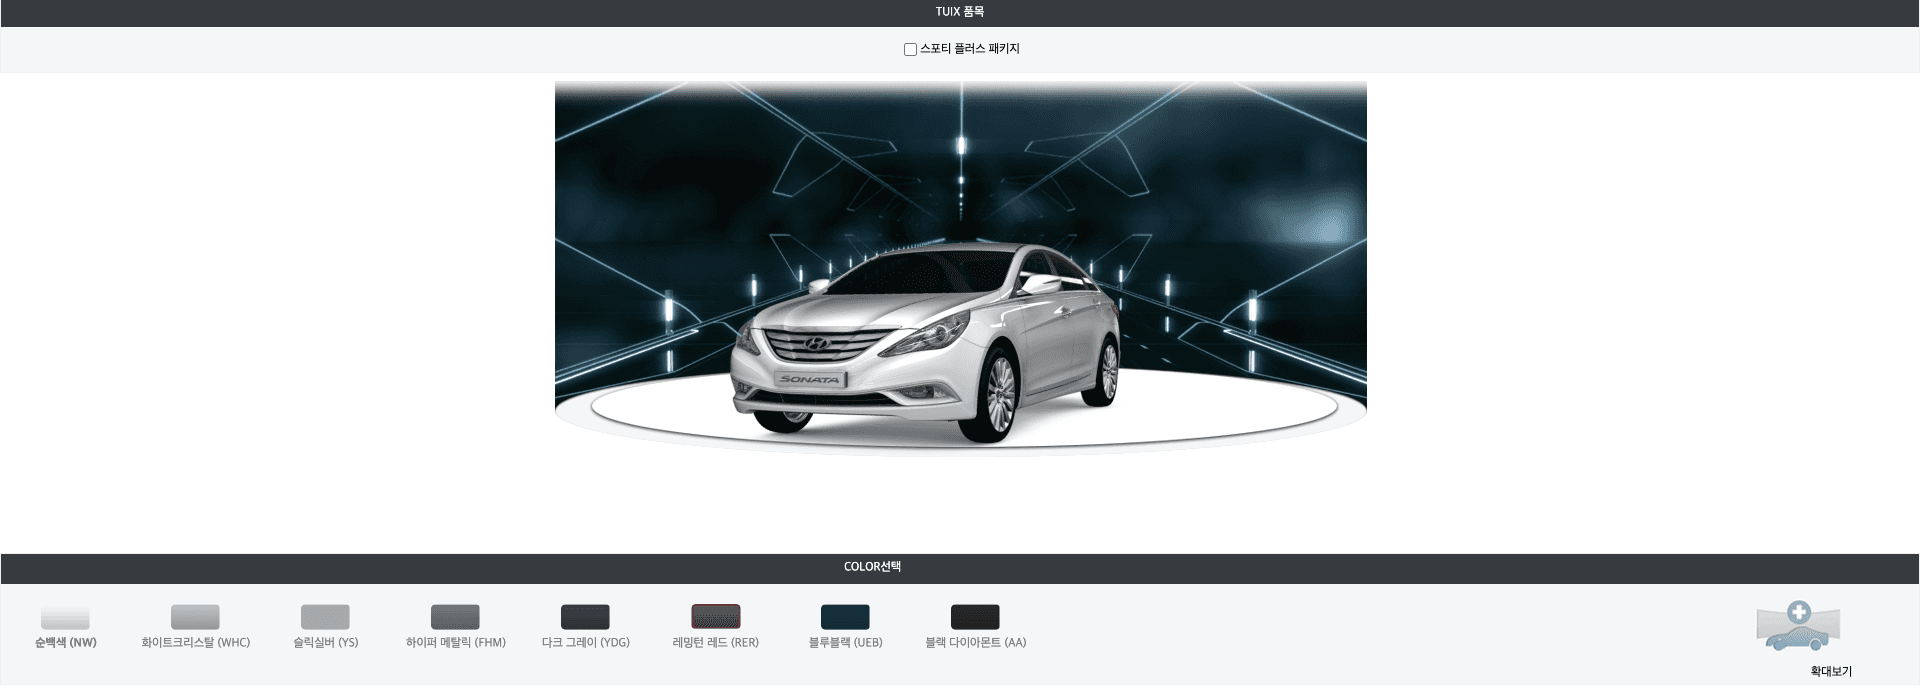1920x691 pixels.
Task: Select the 순백색 (NW) white color swatch
Action: (65, 617)
